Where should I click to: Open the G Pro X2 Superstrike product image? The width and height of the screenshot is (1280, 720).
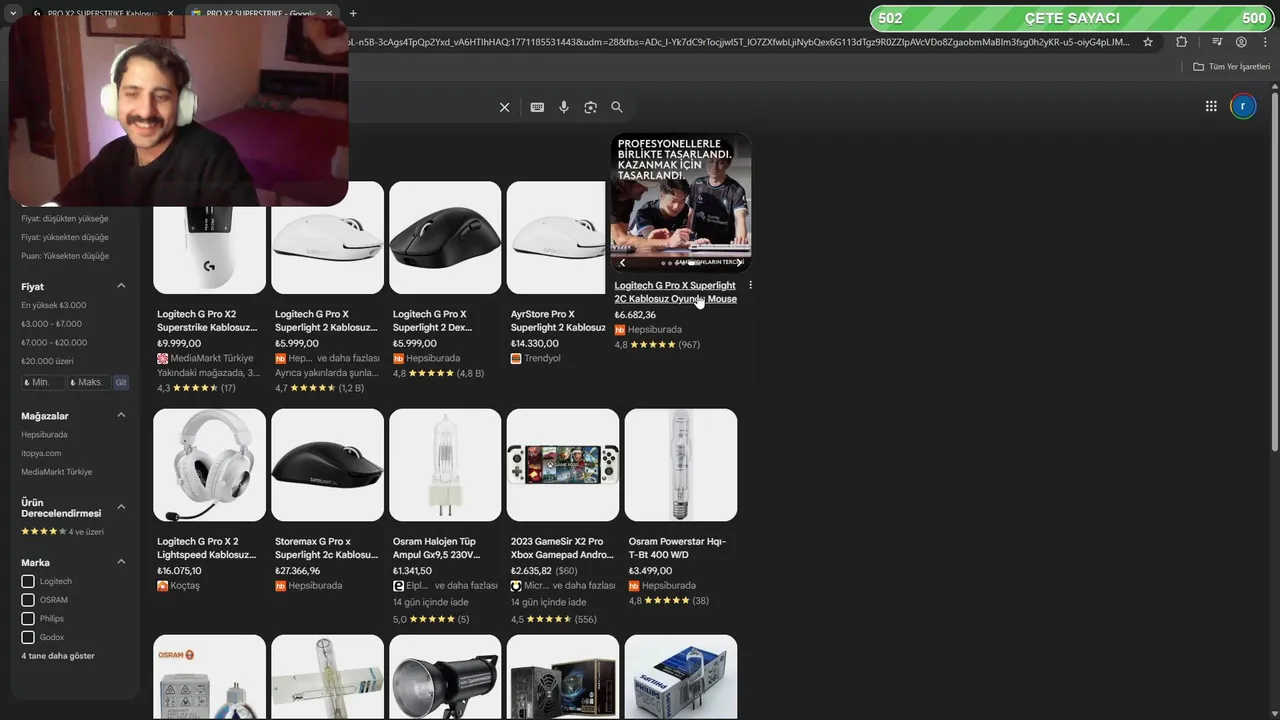pyautogui.click(x=209, y=237)
